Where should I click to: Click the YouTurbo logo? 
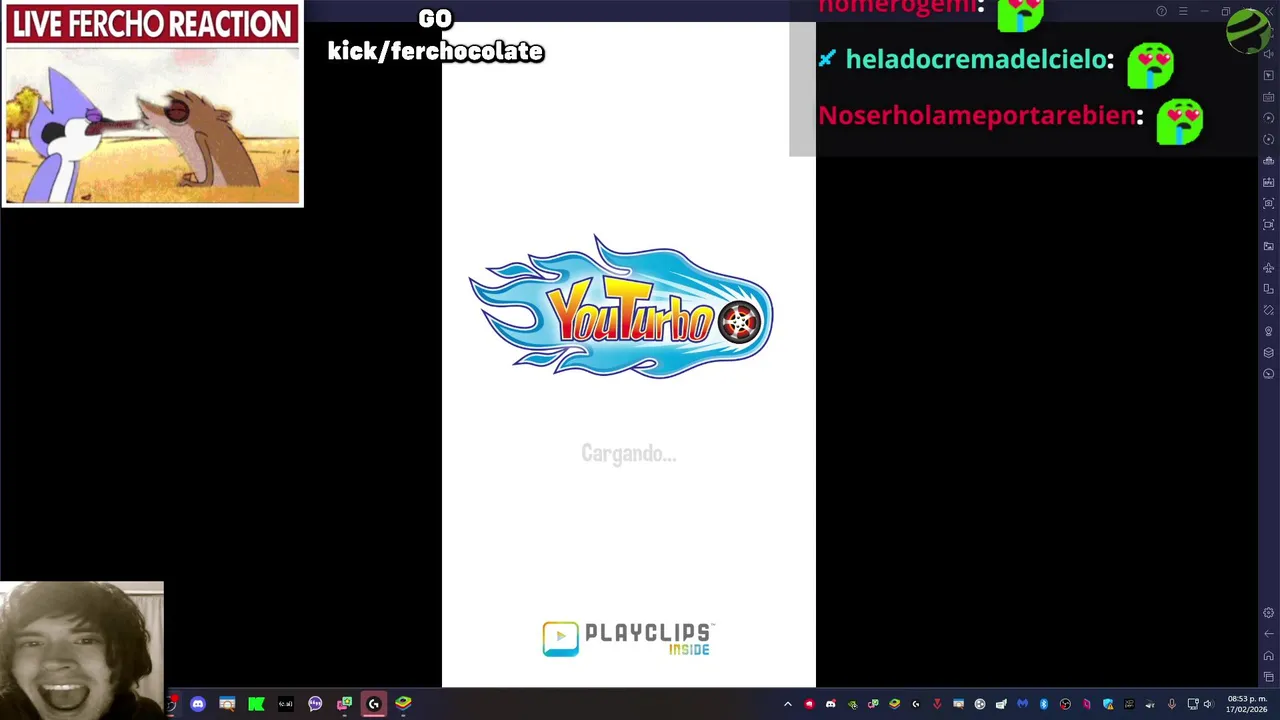[621, 308]
